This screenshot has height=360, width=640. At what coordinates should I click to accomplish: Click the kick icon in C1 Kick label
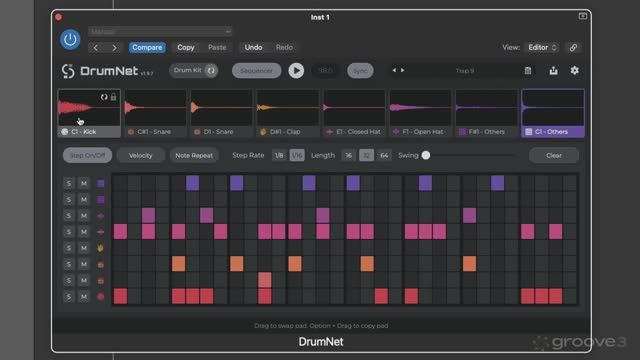64,131
